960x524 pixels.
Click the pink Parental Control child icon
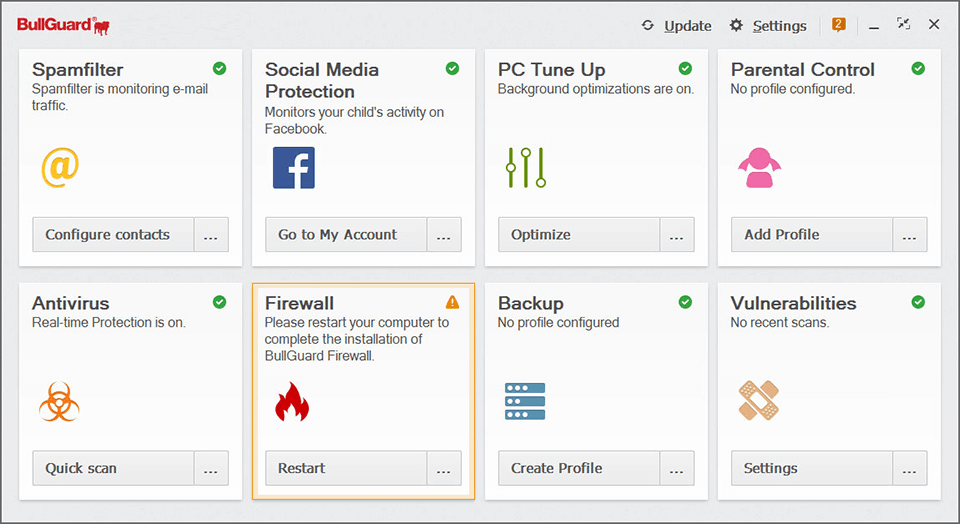759,168
